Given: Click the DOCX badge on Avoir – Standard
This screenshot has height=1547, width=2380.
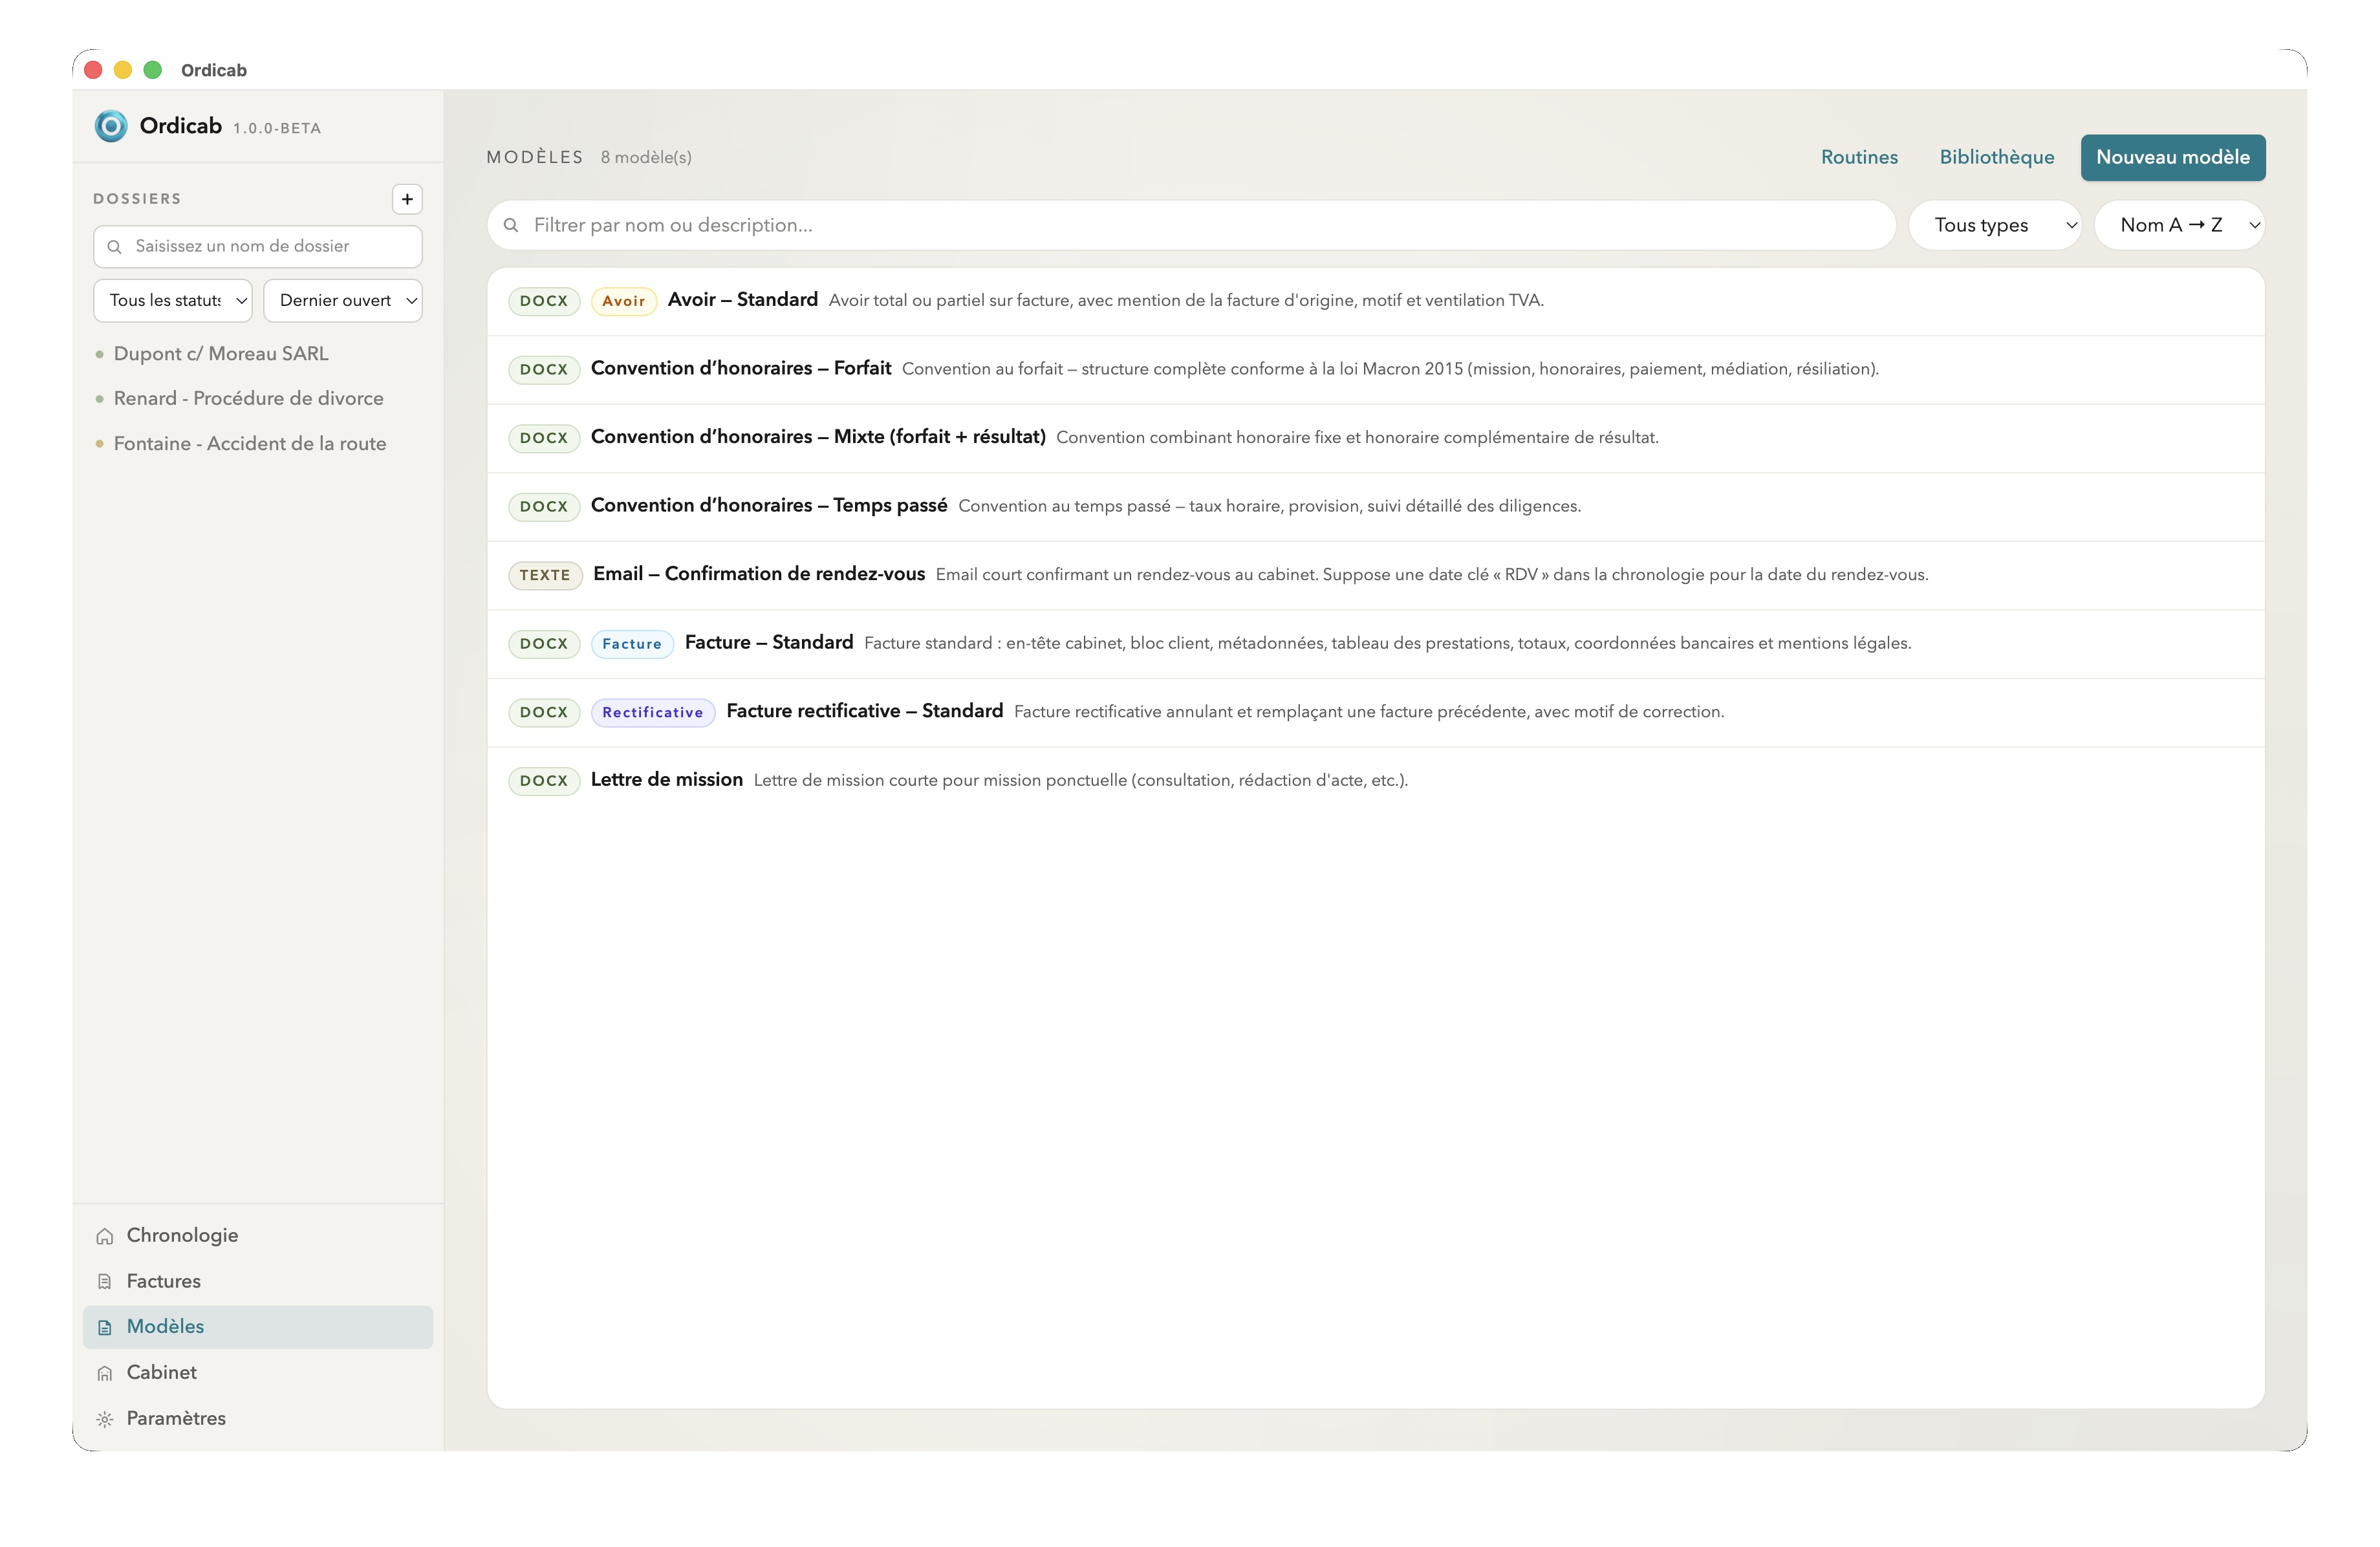Looking at the screenshot, I should [544, 301].
